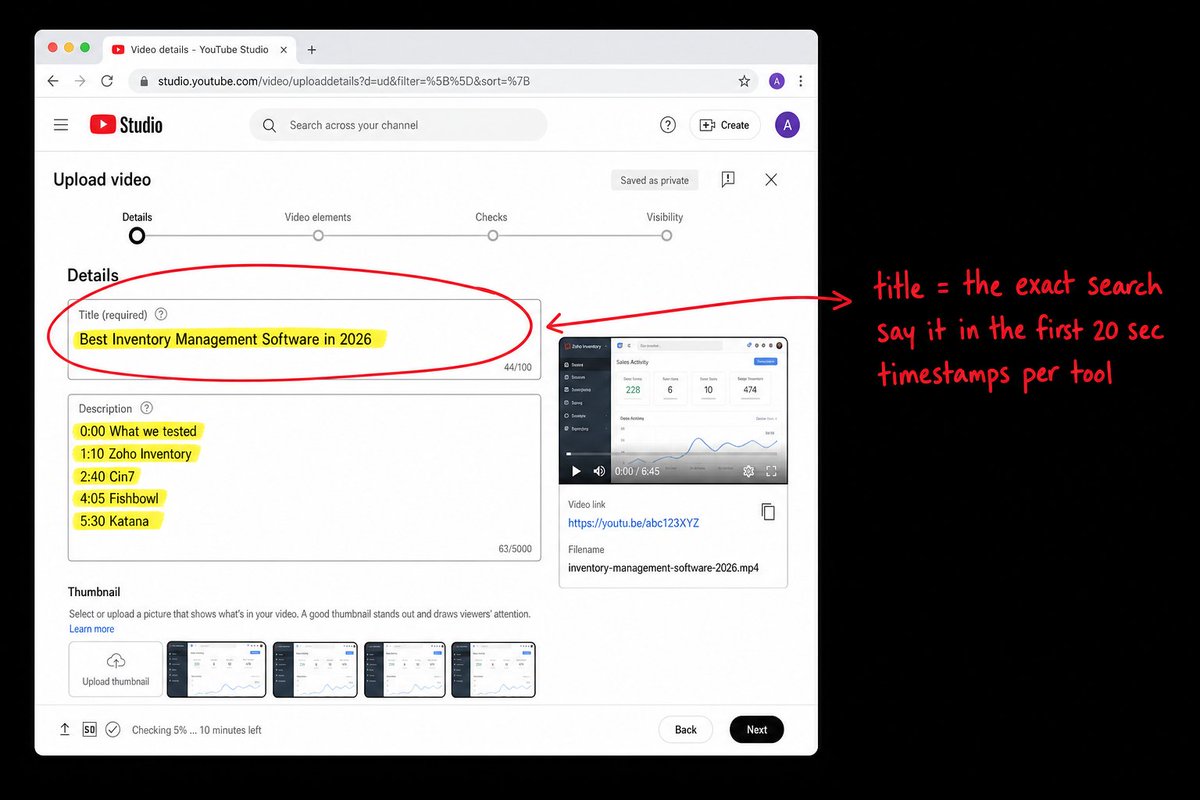The image size is (1200, 800).
Task: Click the SD processing status icon
Action: pyautogui.click(x=89, y=730)
